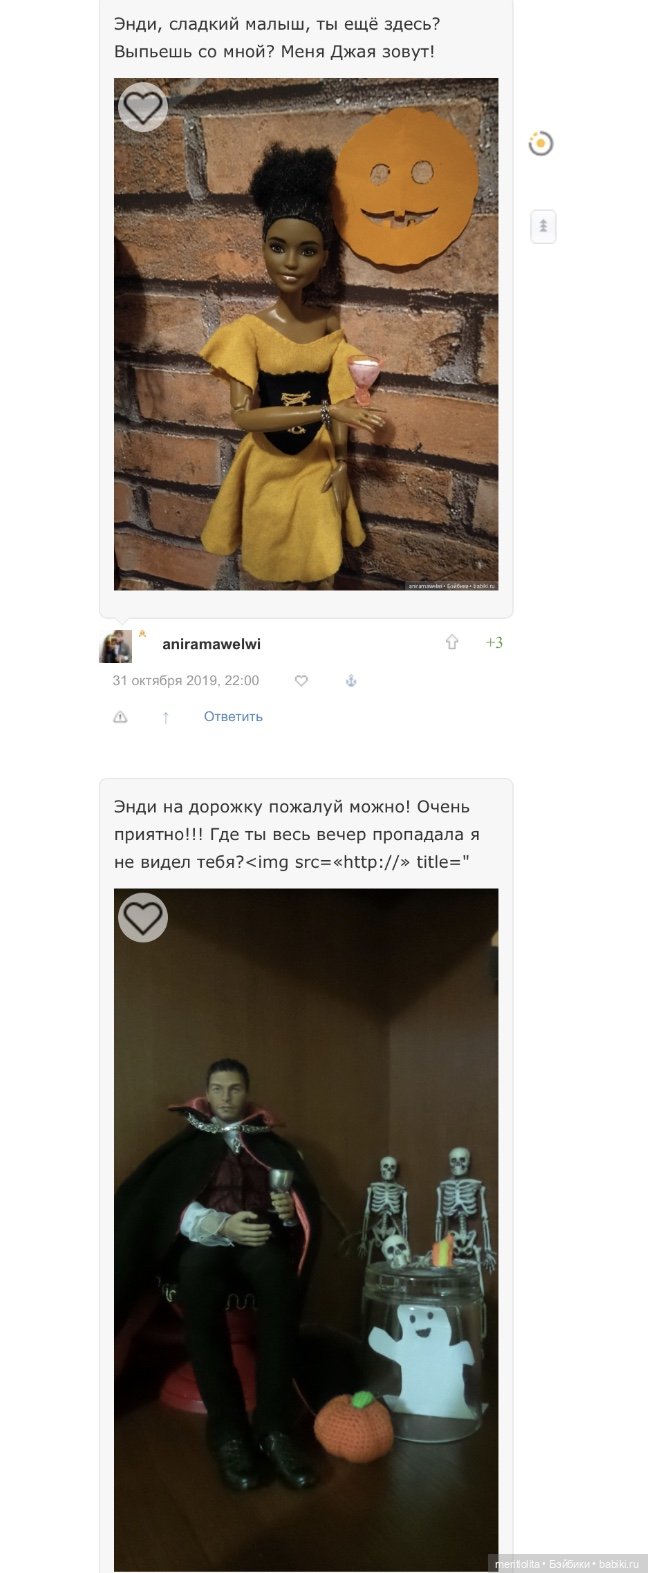Click the comment text starting with Энди, сладкий малыш
This screenshot has height=1573, width=648.
[276, 36]
